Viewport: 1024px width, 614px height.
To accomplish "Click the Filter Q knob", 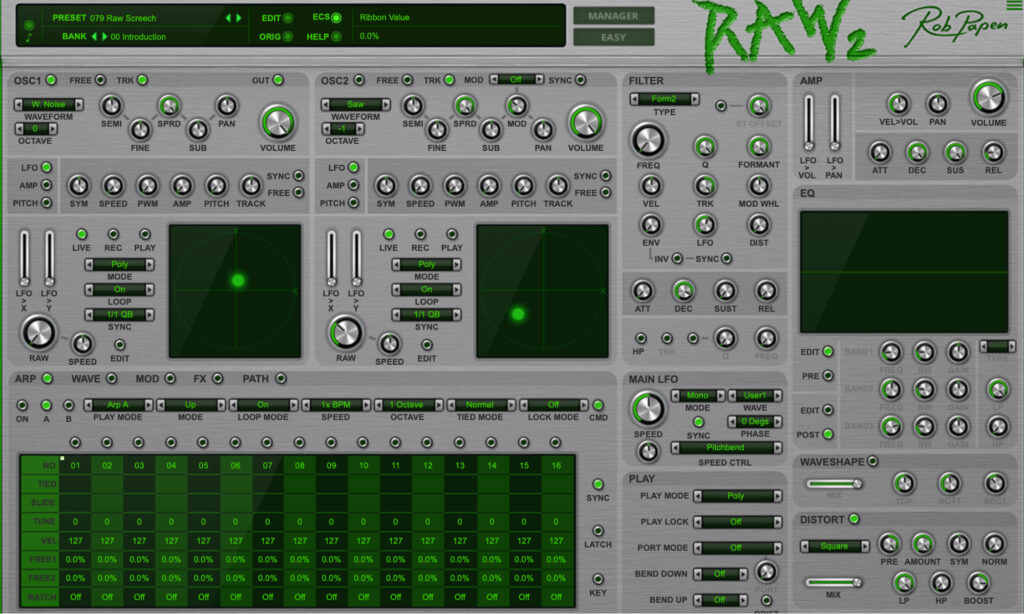I will pos(705,147).
